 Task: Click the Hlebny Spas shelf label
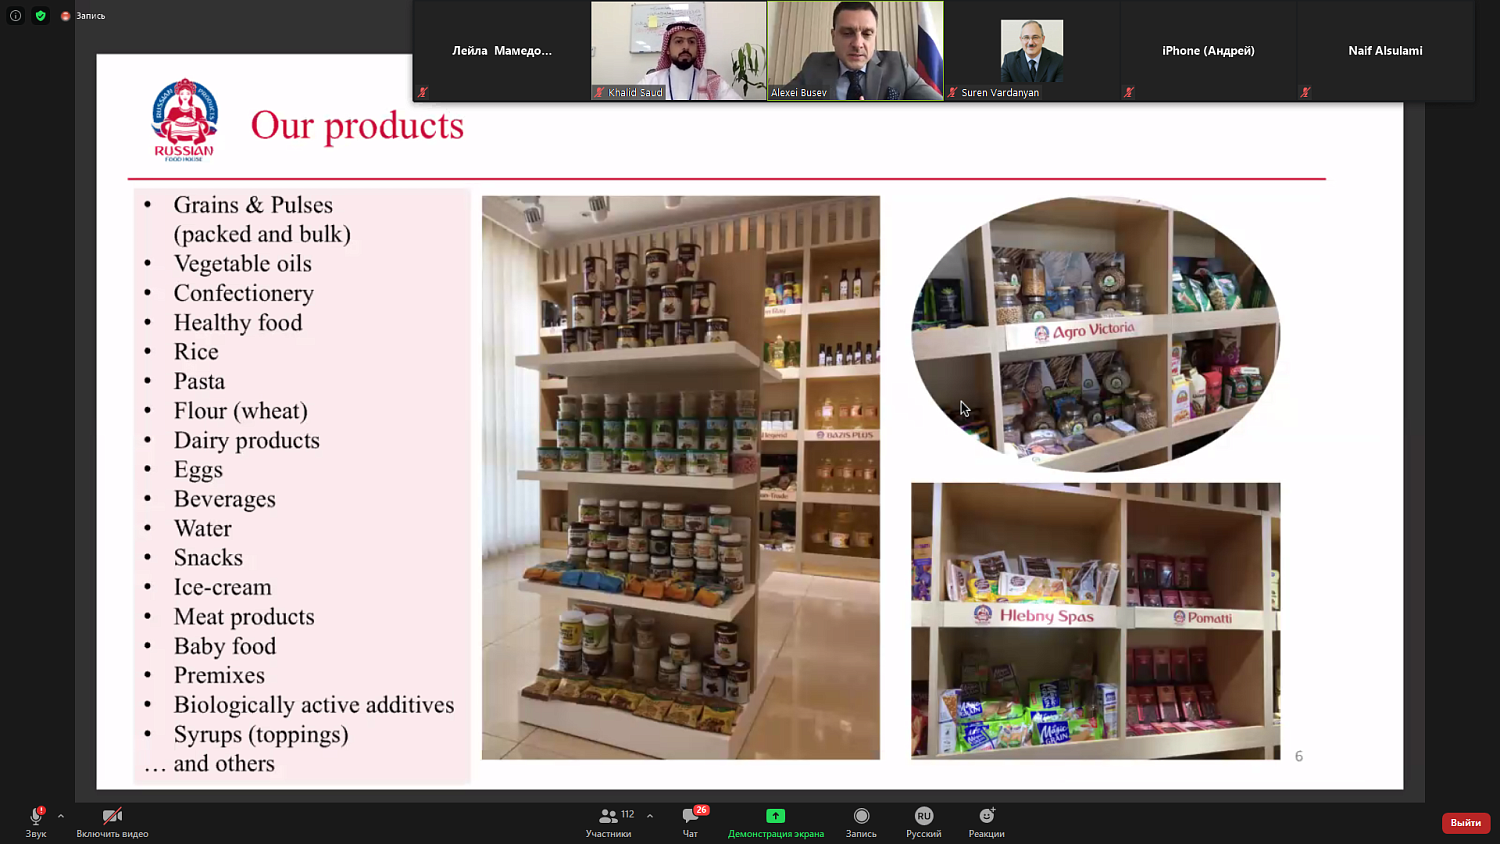(1034, 615)
